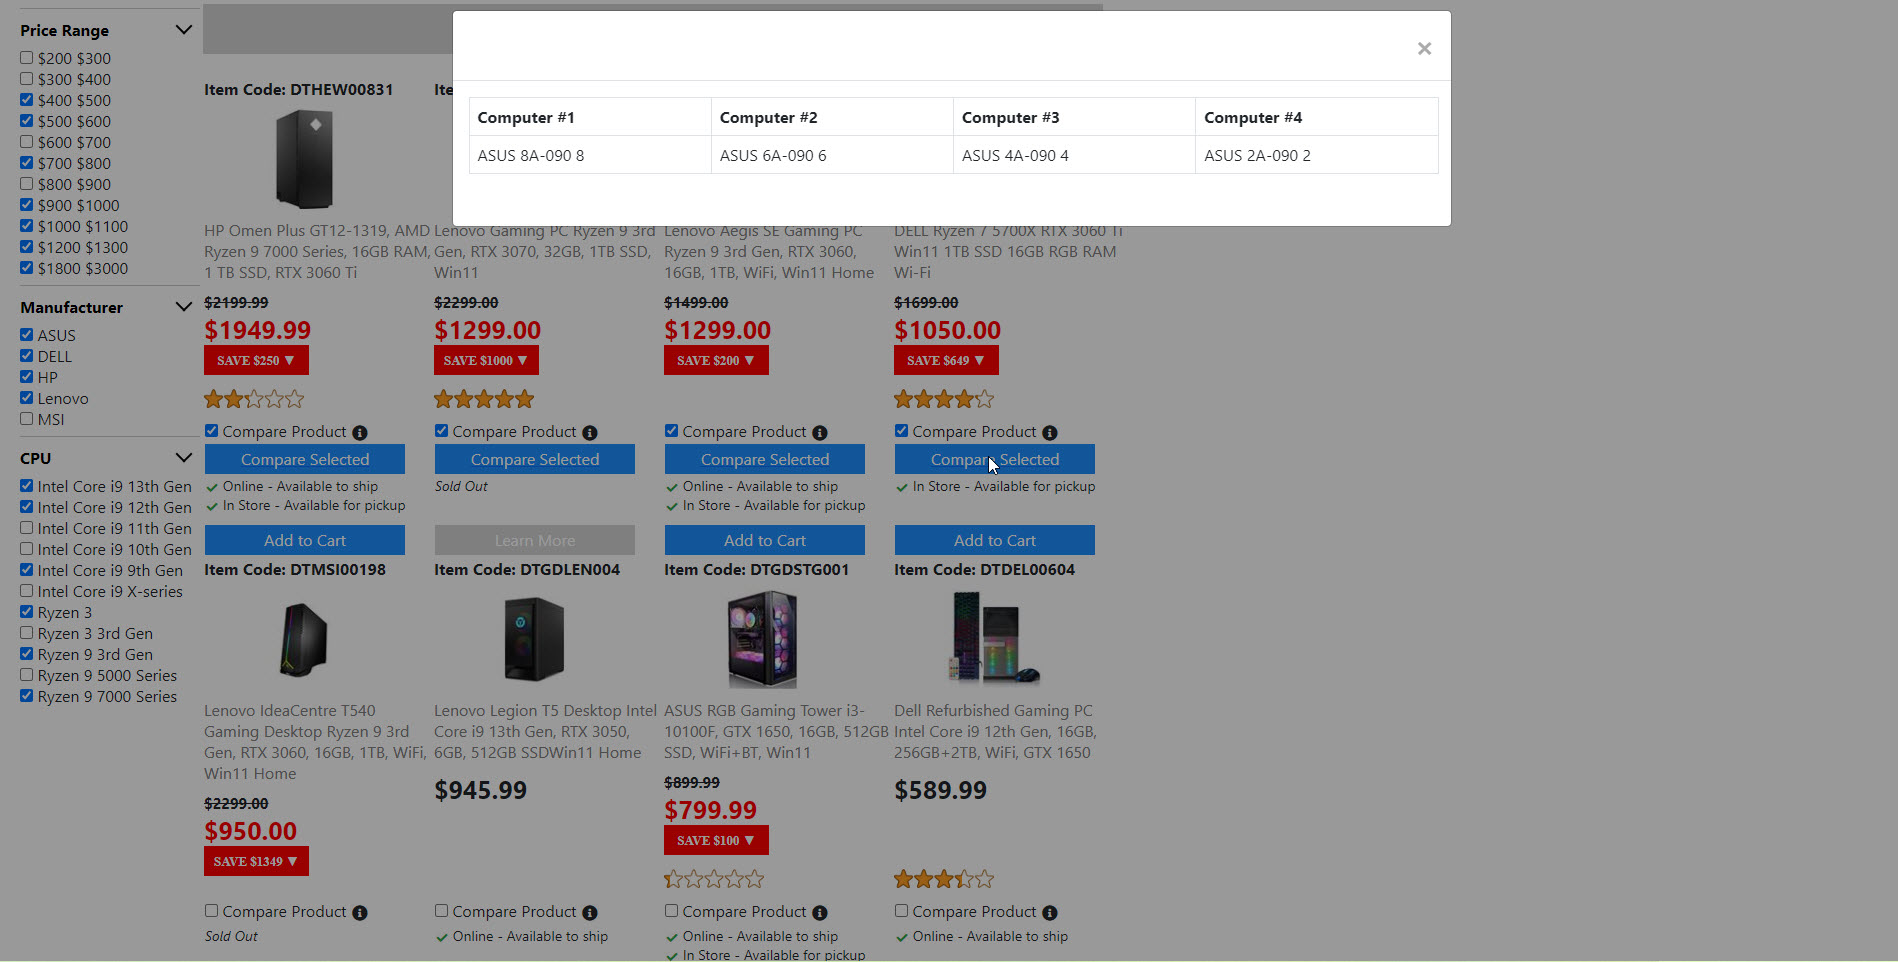Open the SAVE $1349 savings dropdown
1898x962 pixels.
pos(256,861)
